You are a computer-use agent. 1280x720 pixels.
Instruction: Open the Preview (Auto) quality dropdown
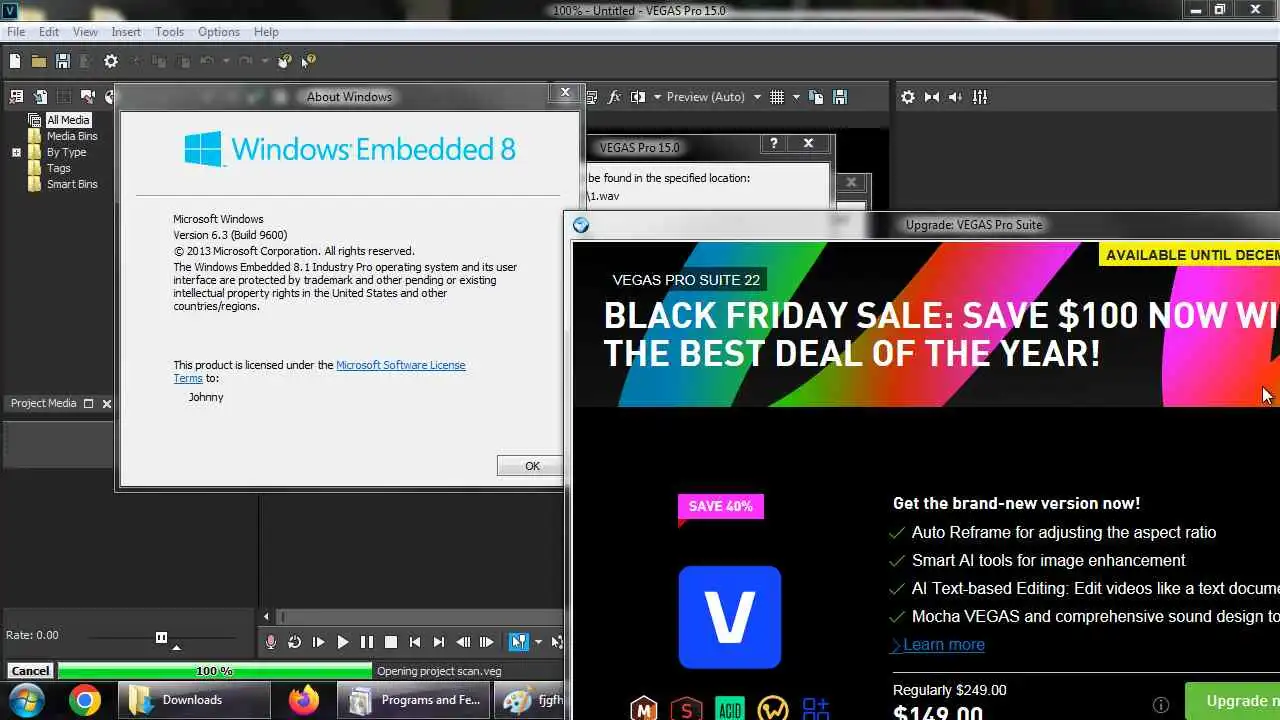click(757, 97)
